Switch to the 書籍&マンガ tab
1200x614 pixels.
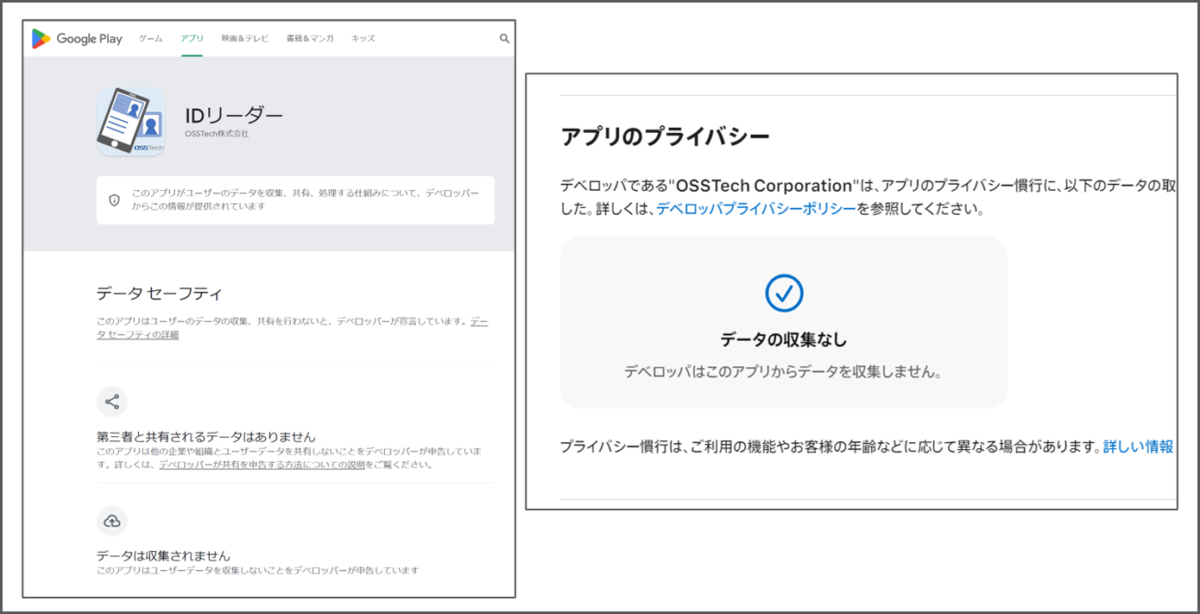(310, 38)
